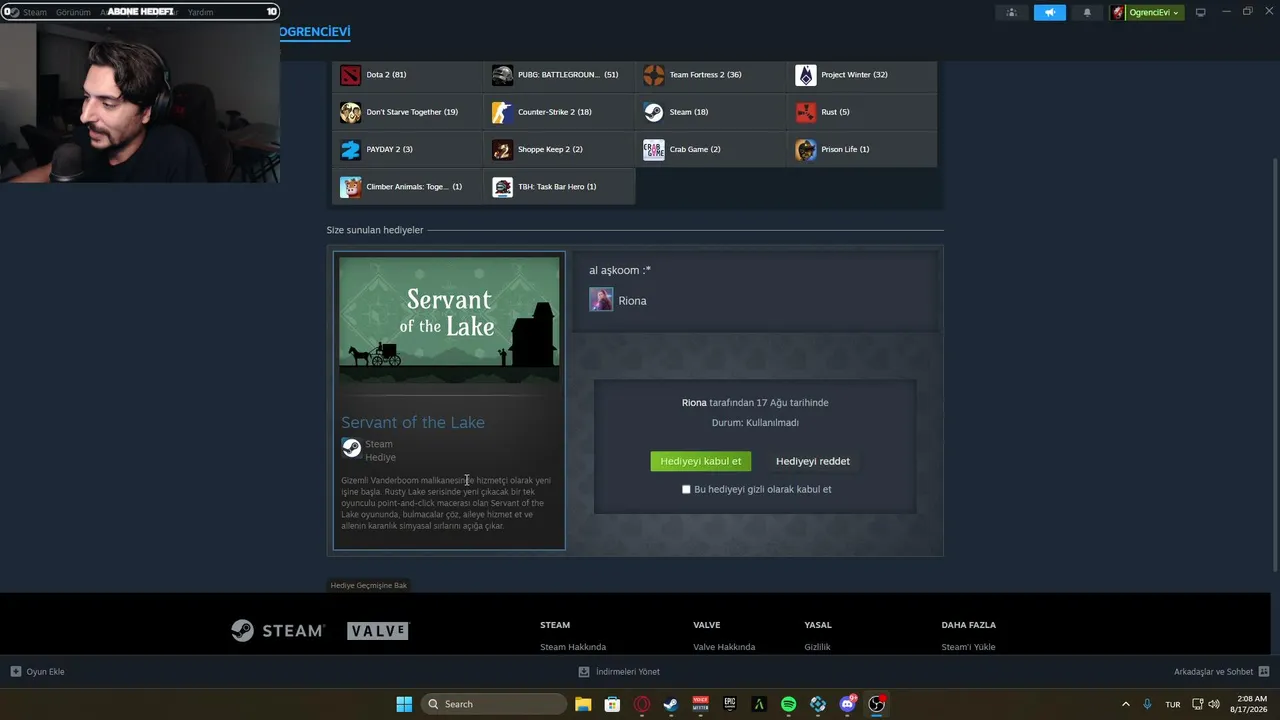Click the Valve logo in the footer
1280x720 pixels.
378,631
